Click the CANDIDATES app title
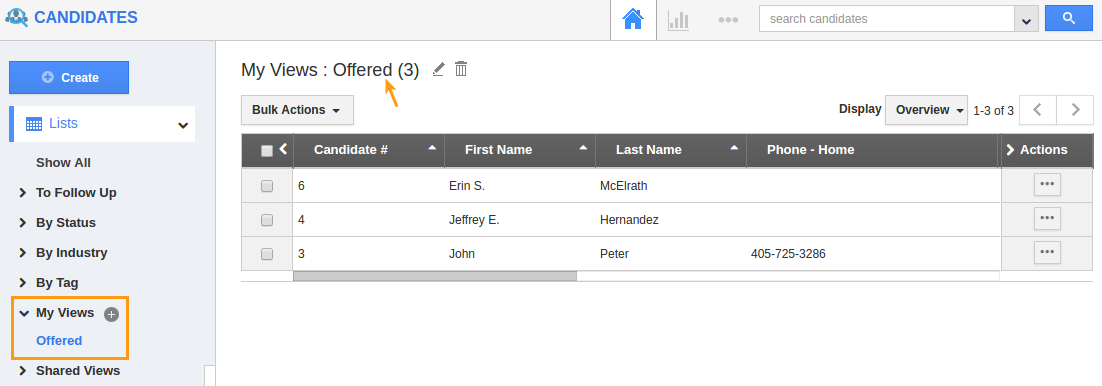 (86, 18)
